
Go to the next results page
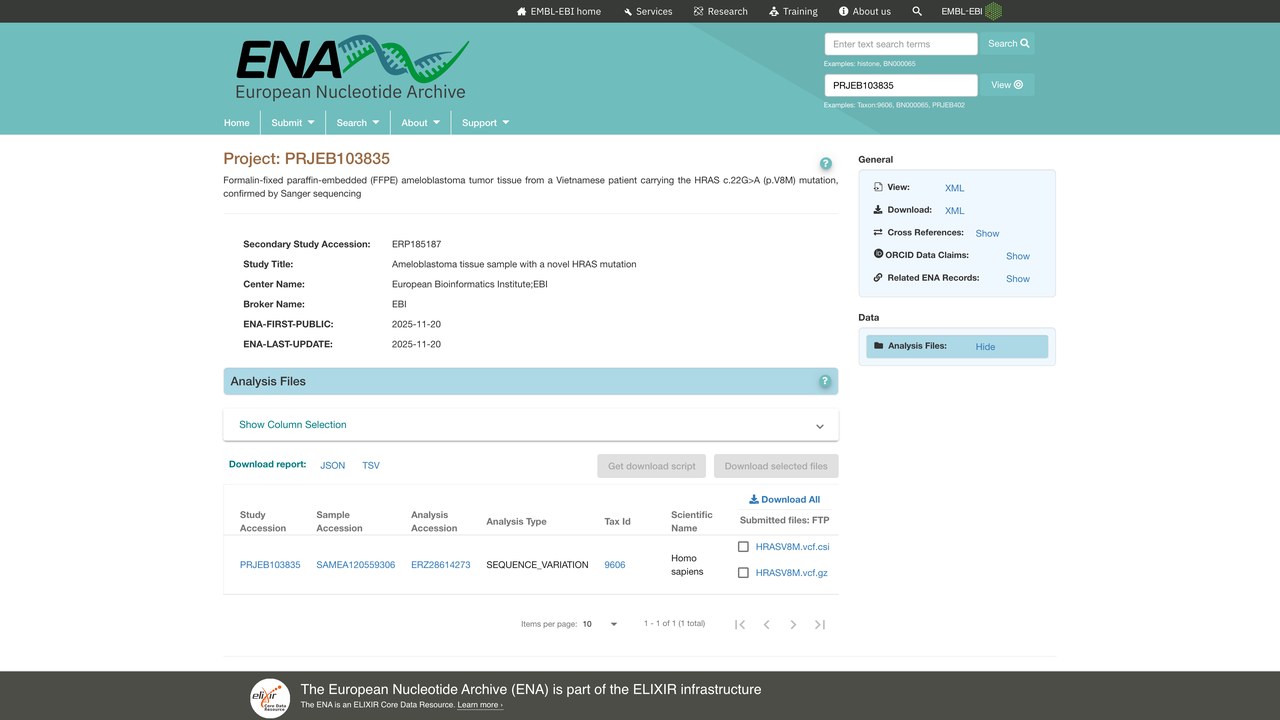pos(793,624)
